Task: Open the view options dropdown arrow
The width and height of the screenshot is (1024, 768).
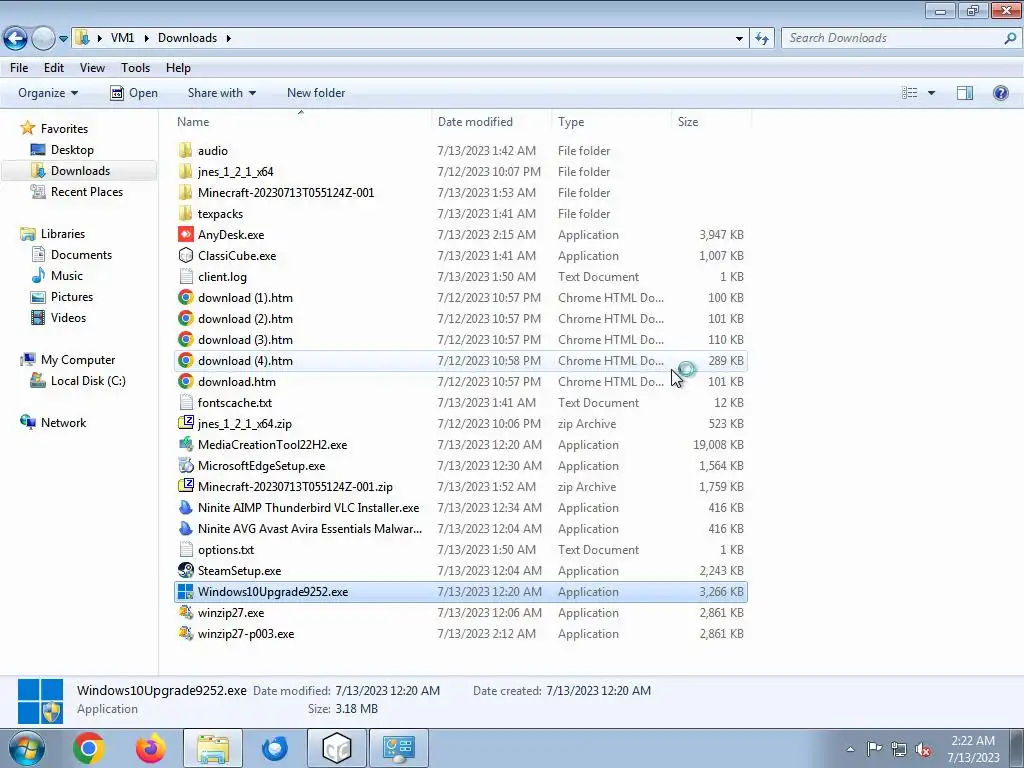Action: (x=931, y=93)
